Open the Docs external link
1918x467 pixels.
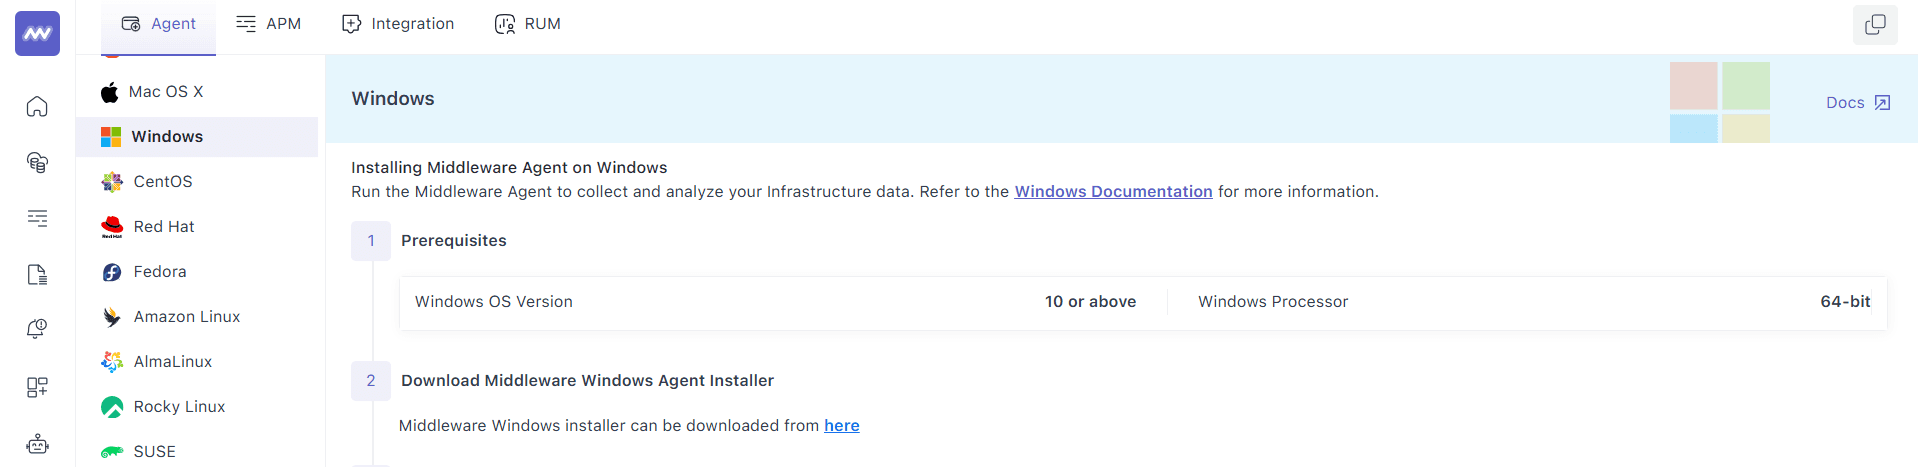coord(1857,103)
